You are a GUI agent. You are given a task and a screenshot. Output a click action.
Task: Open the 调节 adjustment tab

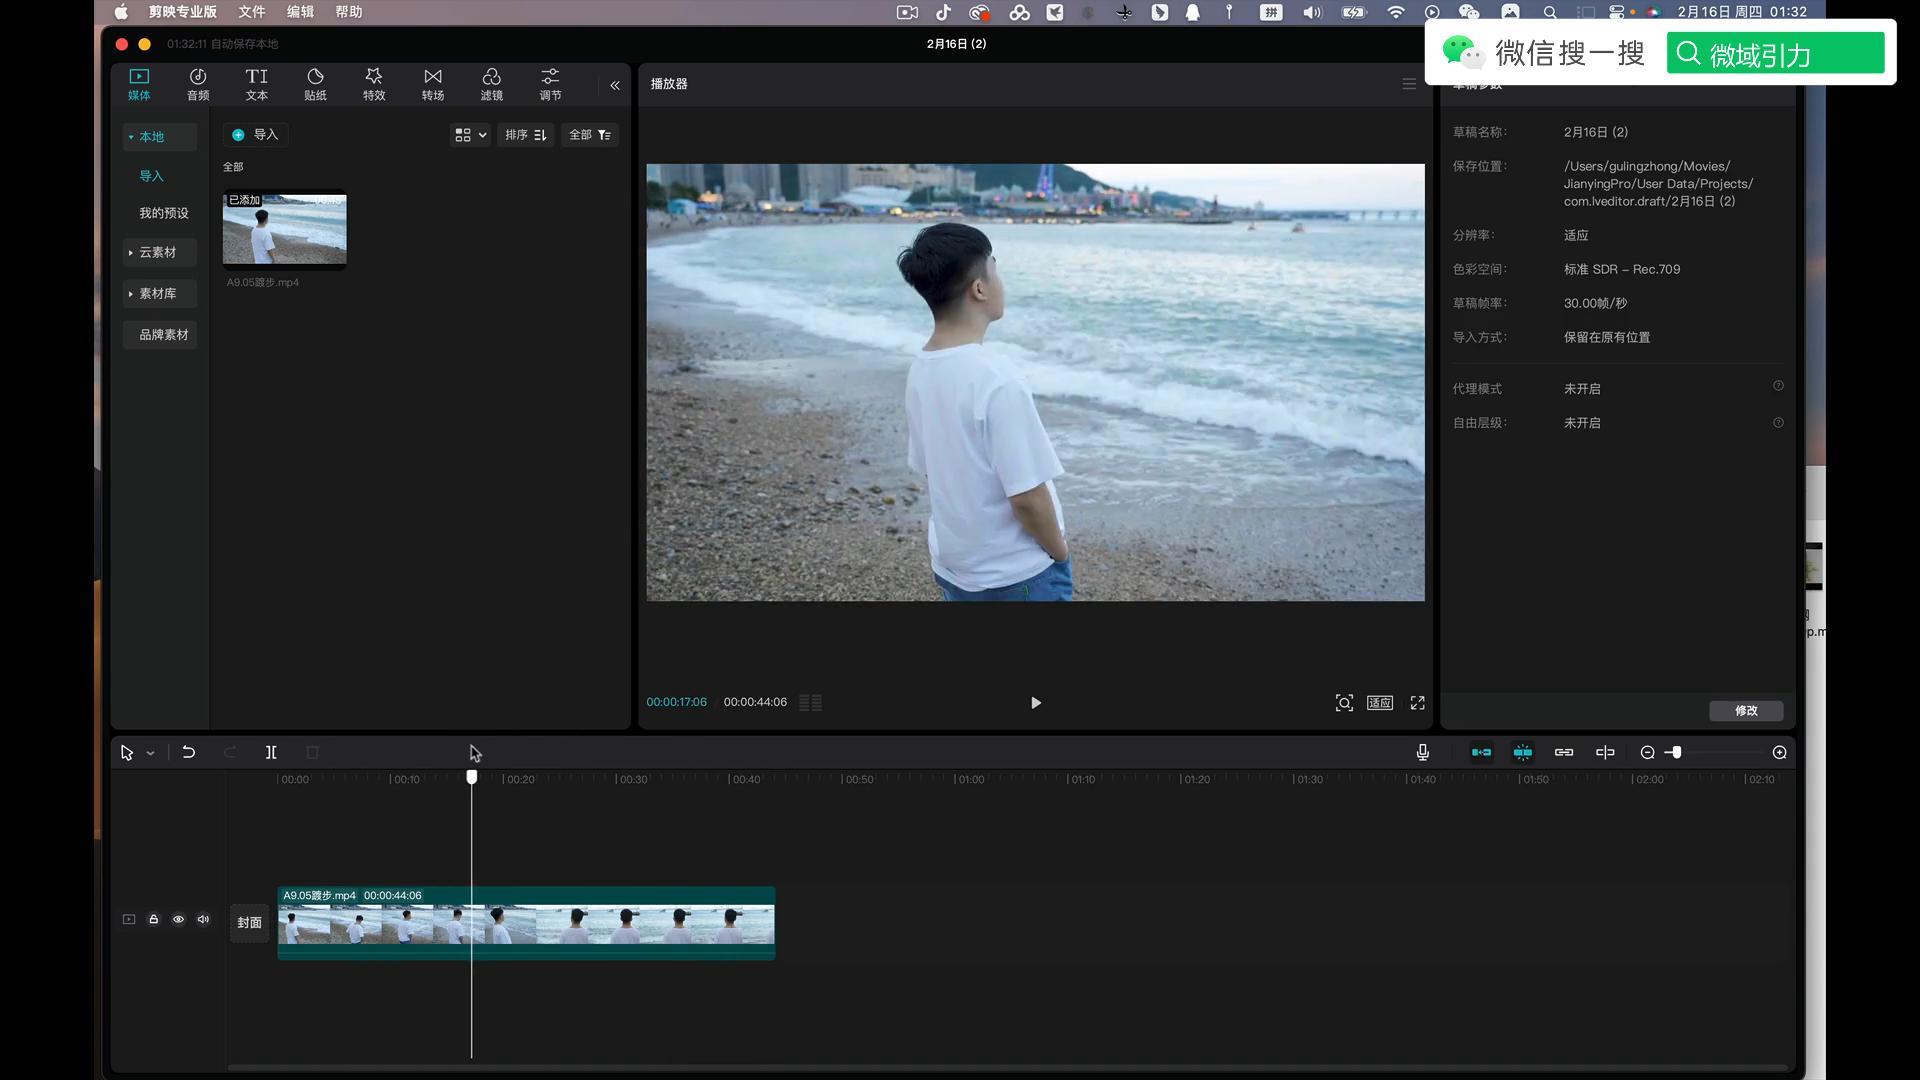tap(550, 84)
